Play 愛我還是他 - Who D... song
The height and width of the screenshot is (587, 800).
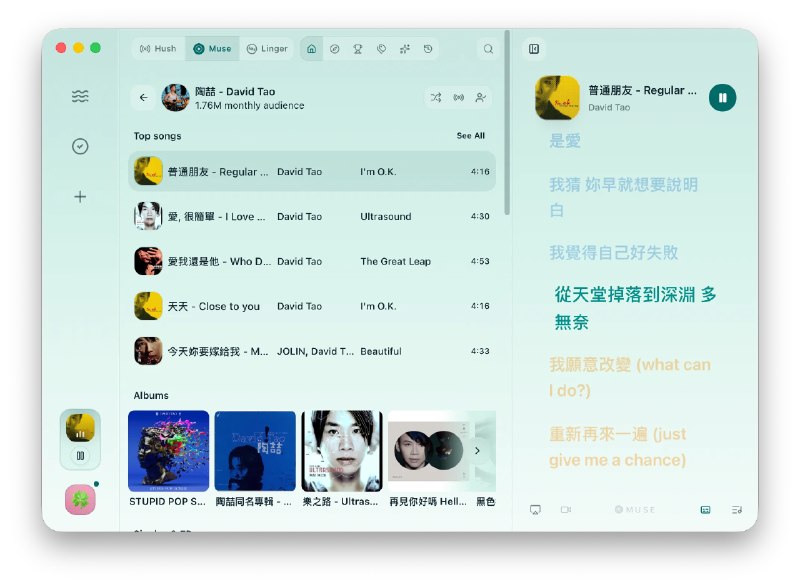[x=312, y=261]
